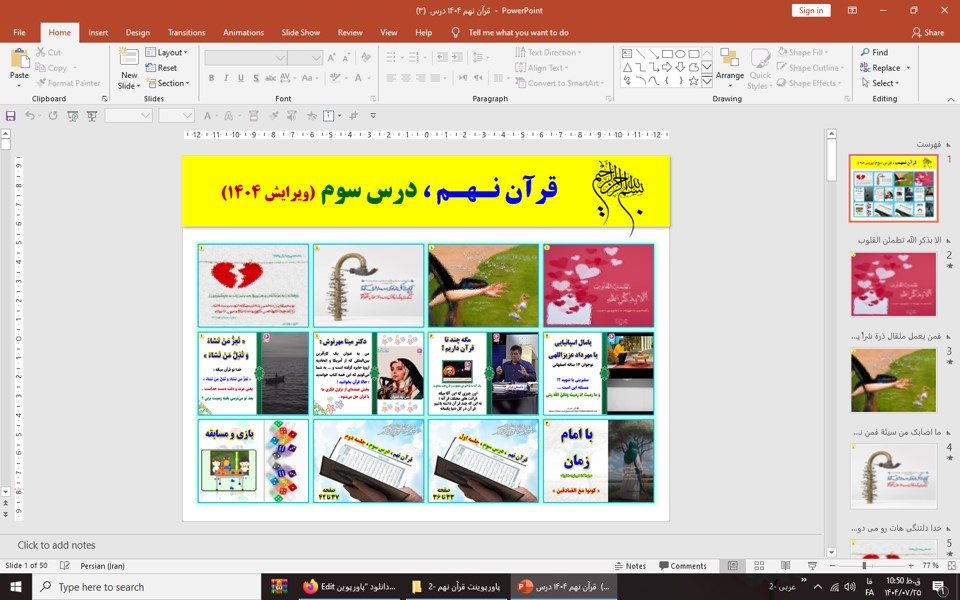The width and height of the screenshot is (960, 600).
Task: Open the Comments pane button
Action: tap(682, 566)
